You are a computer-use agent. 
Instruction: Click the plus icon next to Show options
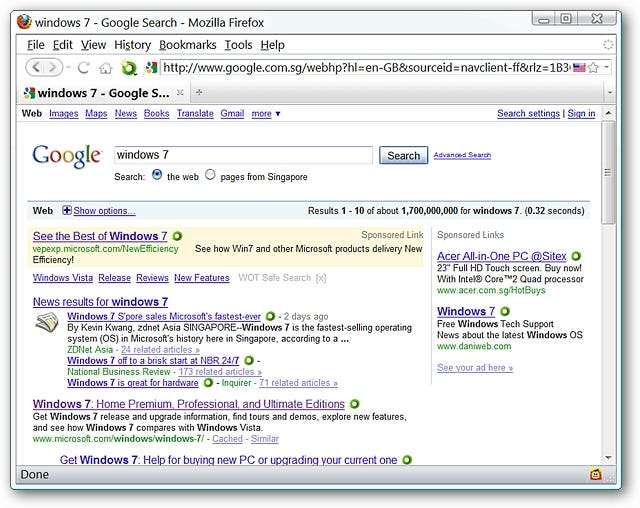point(67,210)
